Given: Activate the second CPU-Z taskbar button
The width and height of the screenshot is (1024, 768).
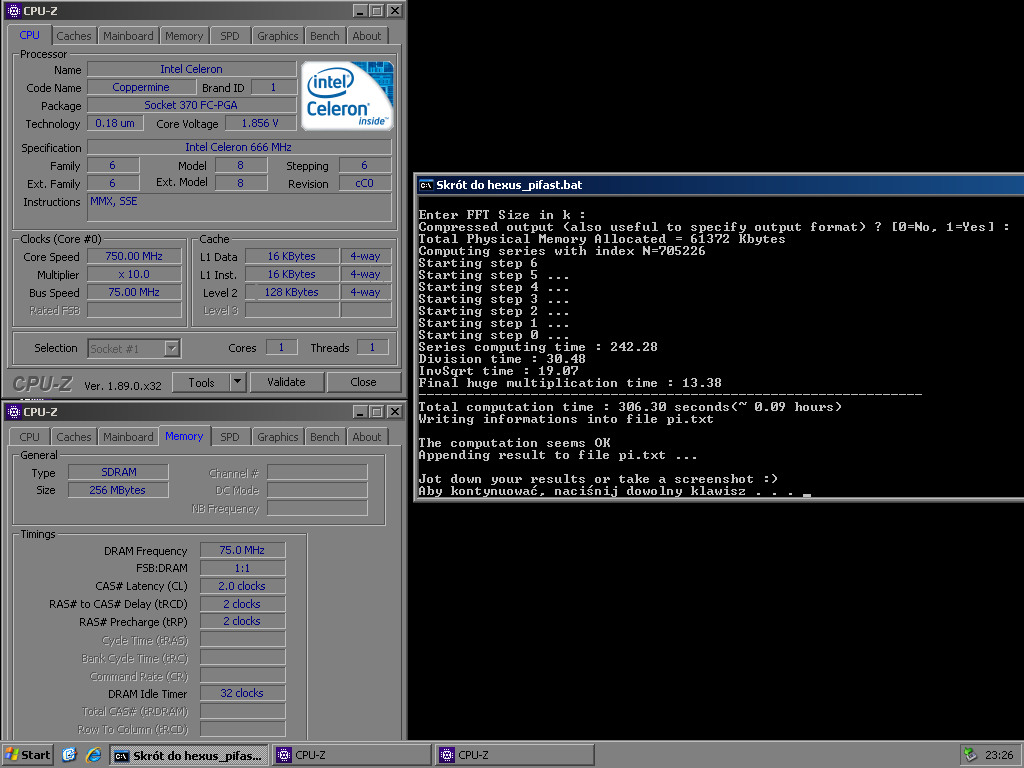Looking at the screenshot, I should 515,756.
